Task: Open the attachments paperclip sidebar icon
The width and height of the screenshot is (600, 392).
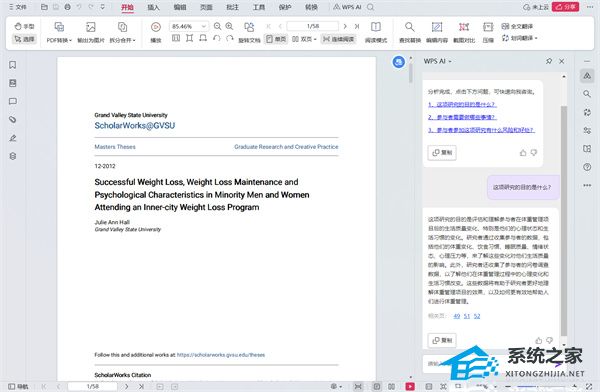Action: [x=13, y=119]
